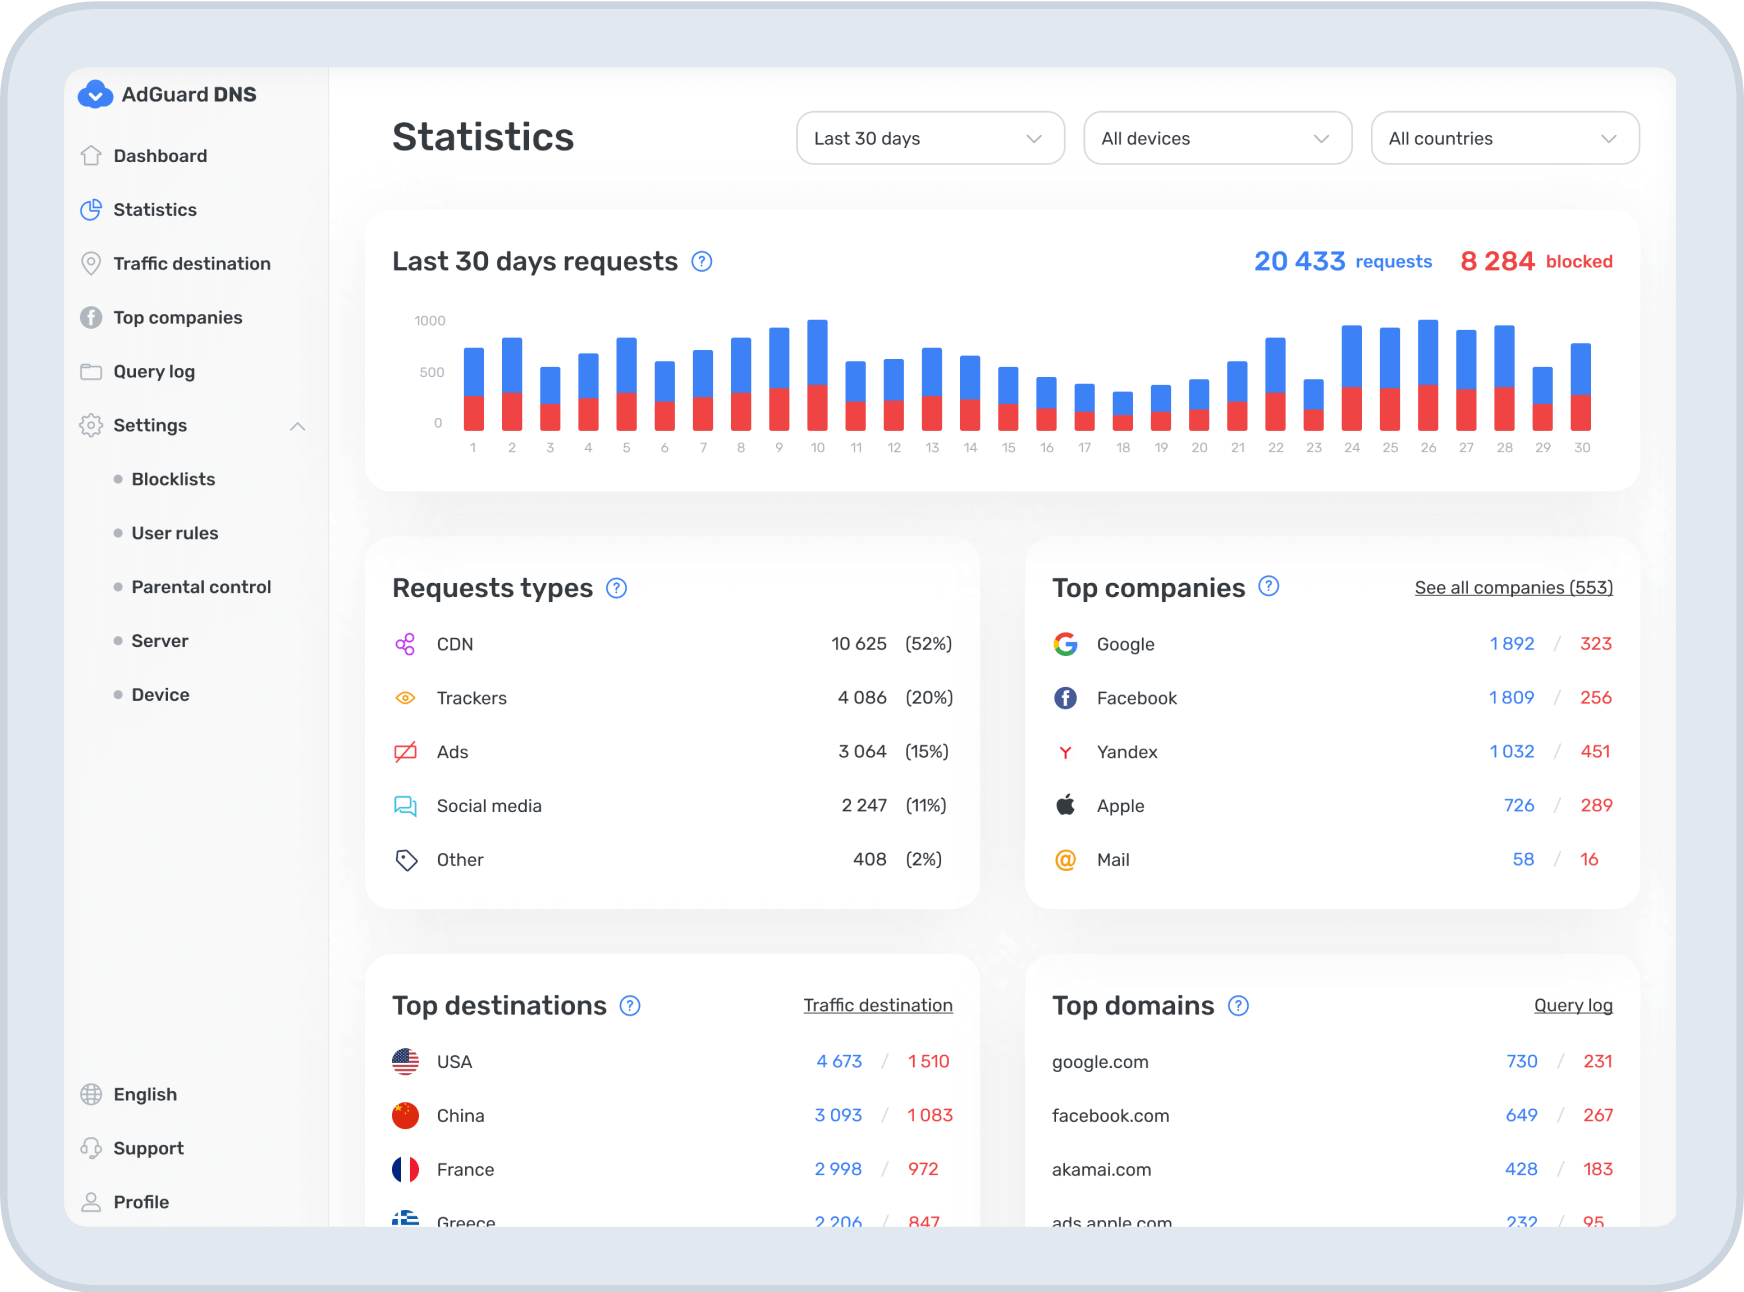1744x1292 pixels.
Task: Open Blocklists under Settings
Action: (x=173, y=479)
